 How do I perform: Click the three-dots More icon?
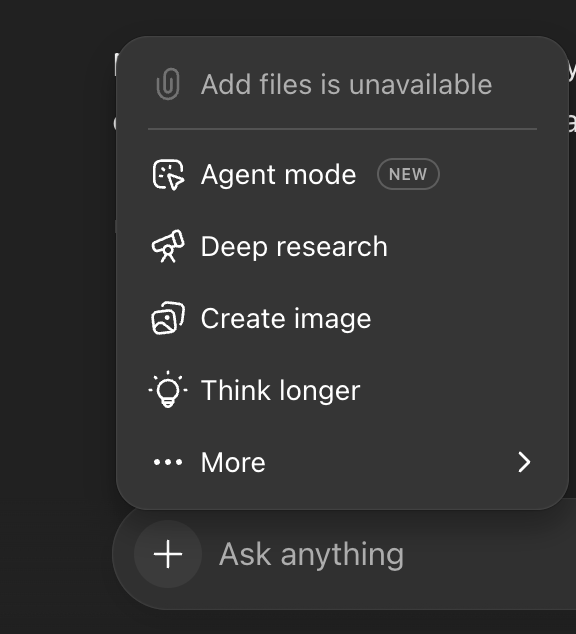tap(168, 462)
